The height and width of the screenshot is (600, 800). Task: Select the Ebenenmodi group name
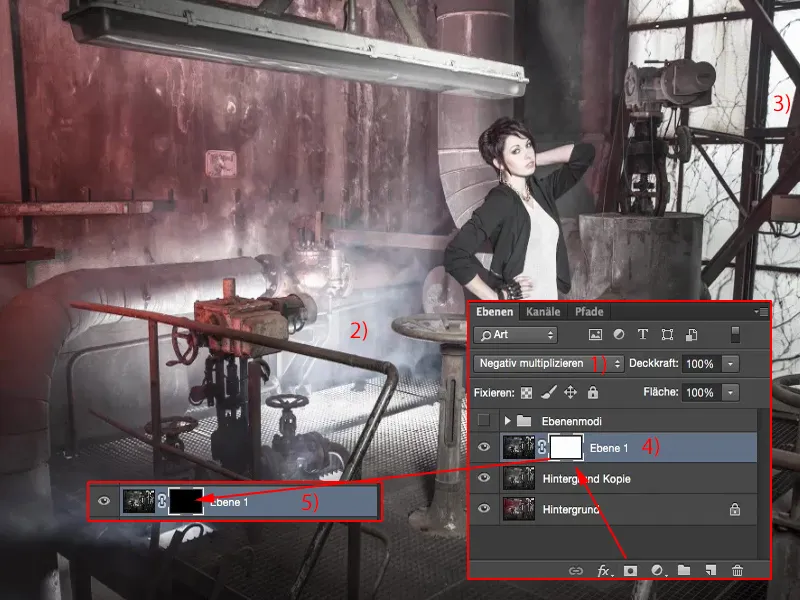(571, 421)
